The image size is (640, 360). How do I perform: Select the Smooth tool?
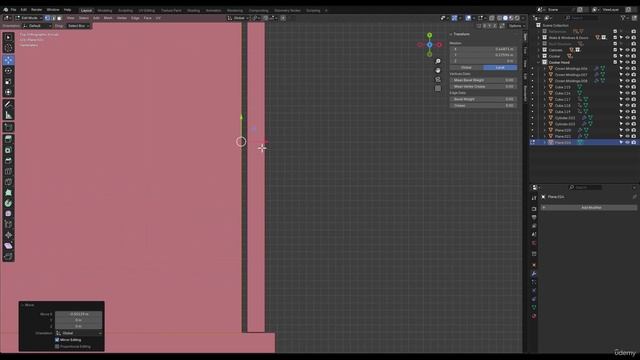click(x=8, y=214)
